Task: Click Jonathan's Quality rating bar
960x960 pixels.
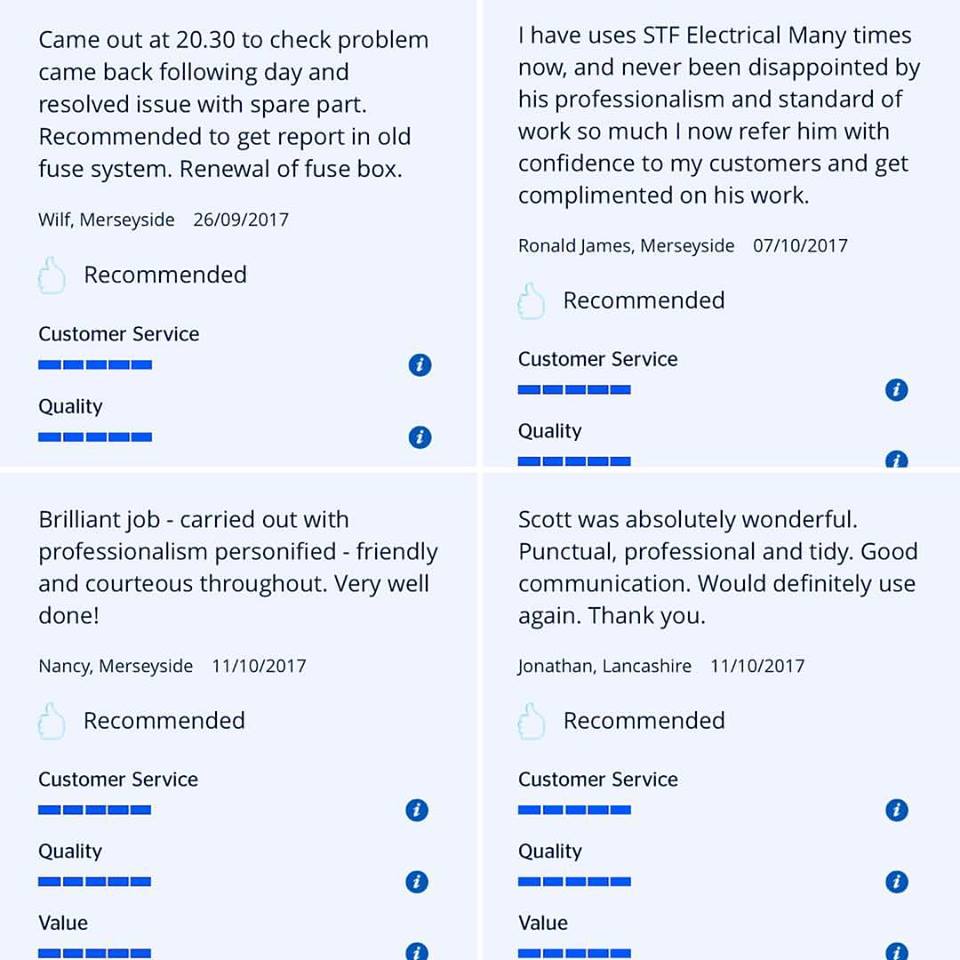Action: tap(574, 882)
